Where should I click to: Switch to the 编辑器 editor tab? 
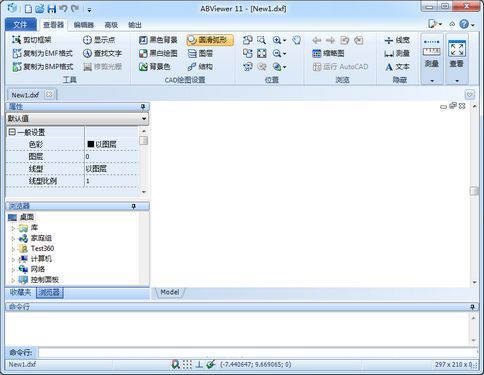tap(84, 25)
